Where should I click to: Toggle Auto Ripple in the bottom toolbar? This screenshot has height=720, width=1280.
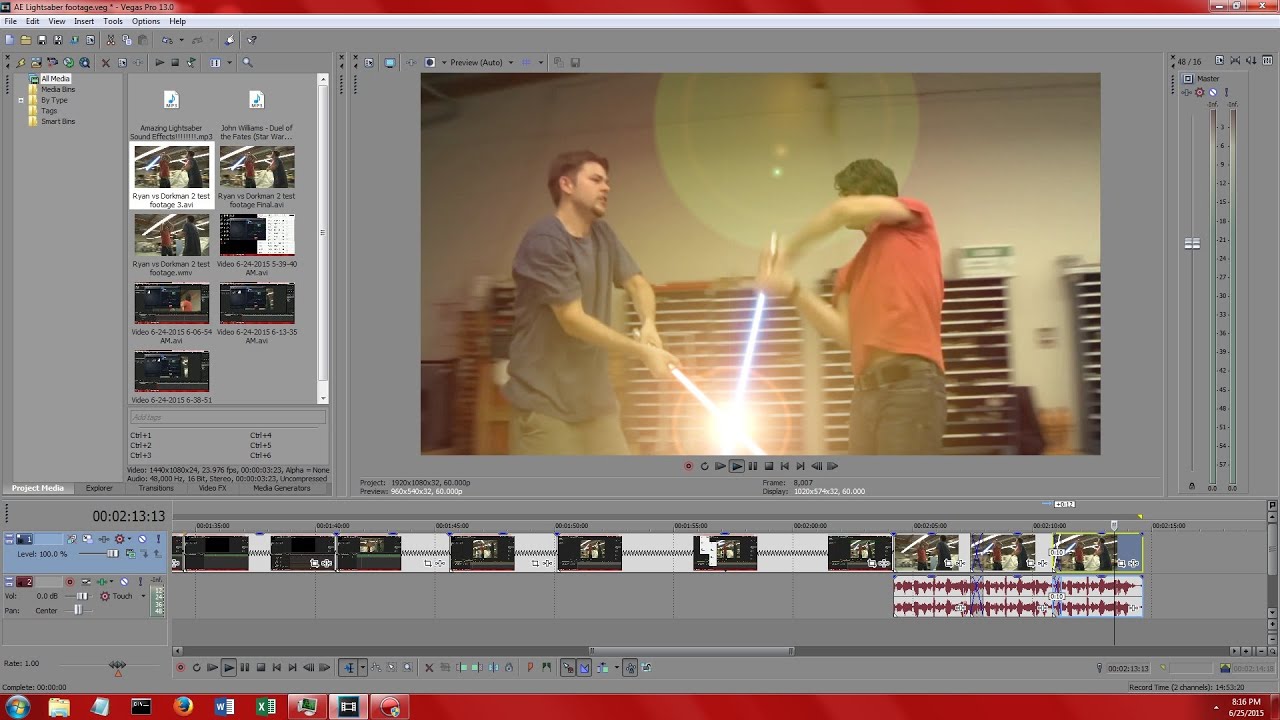tap(601, 667)
